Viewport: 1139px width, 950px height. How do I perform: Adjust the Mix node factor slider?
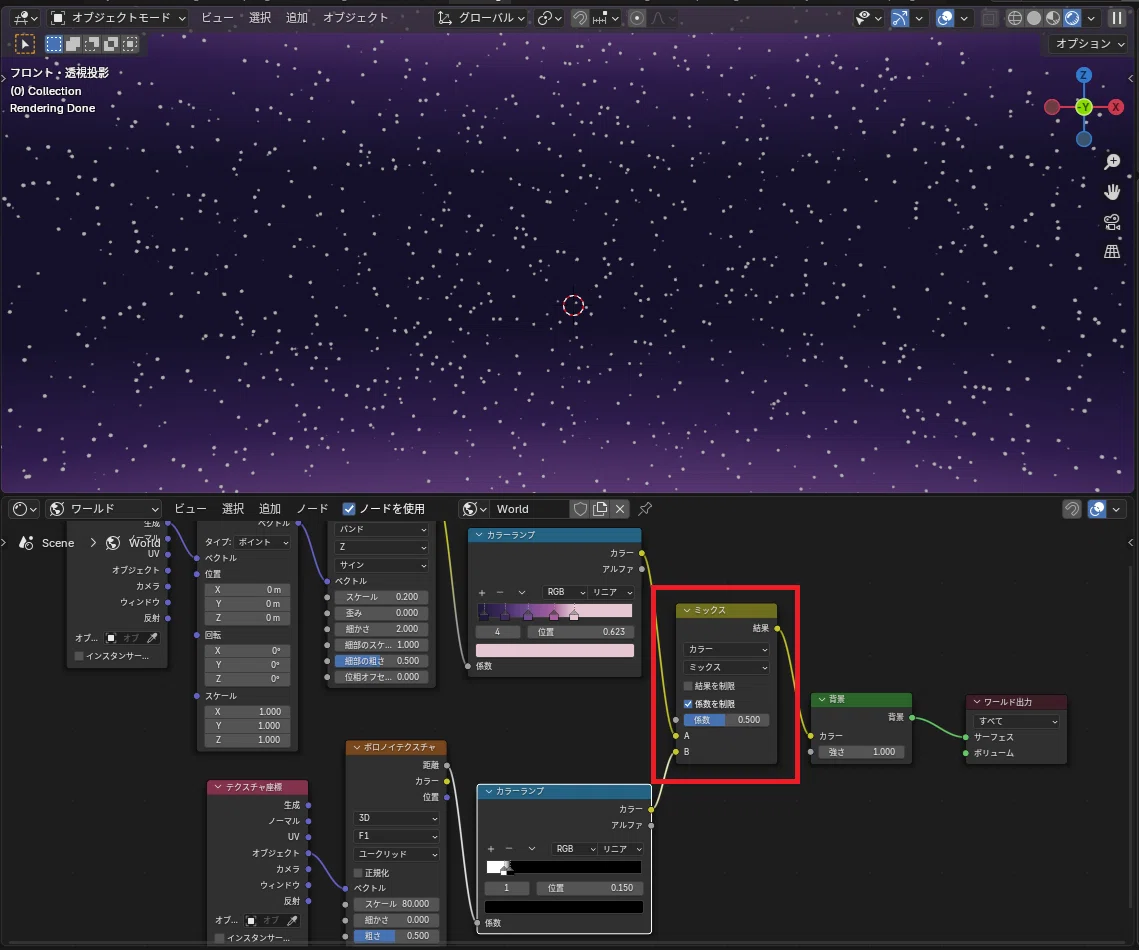(x=726, y=720)
